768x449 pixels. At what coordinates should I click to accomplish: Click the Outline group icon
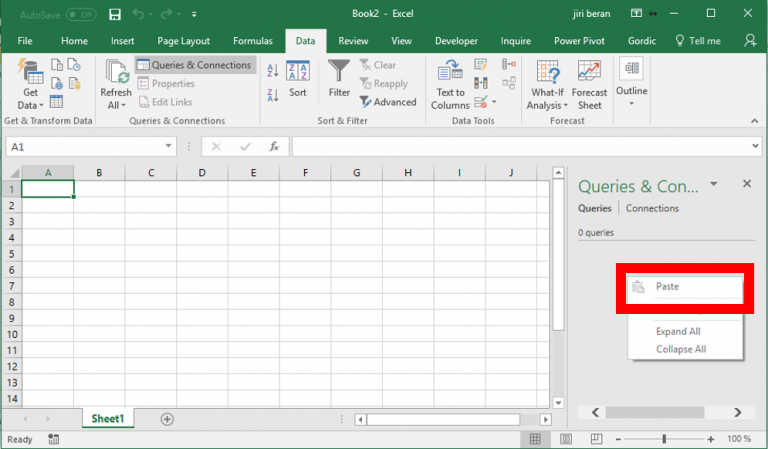[x=632, y=68]
